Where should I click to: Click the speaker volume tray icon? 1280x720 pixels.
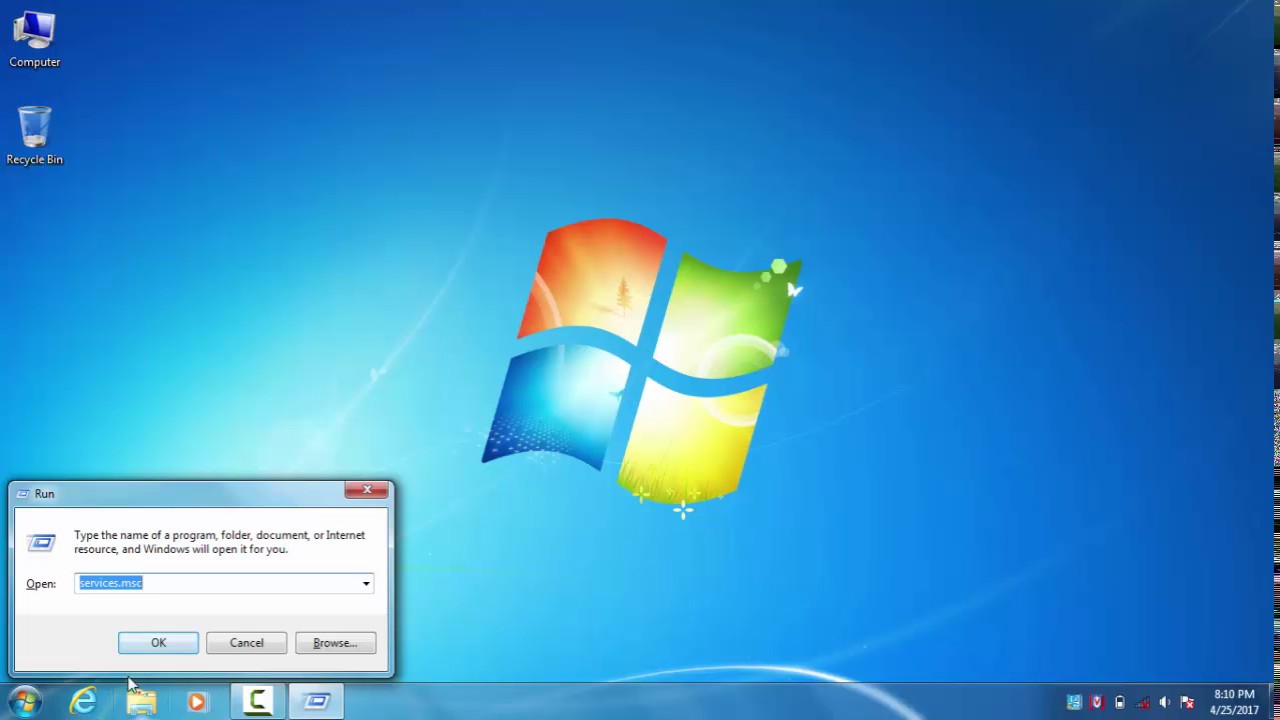[x=1165, y=702]
